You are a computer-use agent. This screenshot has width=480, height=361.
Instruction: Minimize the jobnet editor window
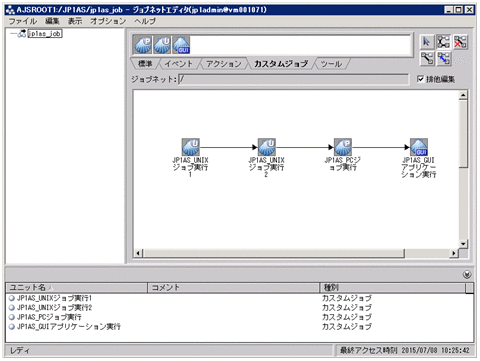pyautogui.click(x=449, y=10)
